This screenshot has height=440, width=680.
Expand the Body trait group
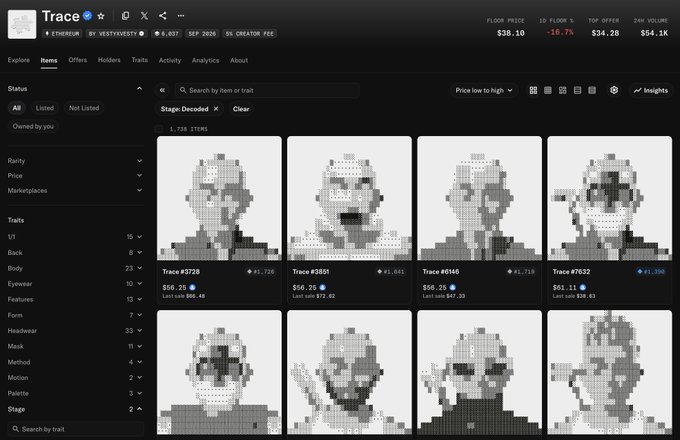[x=75, y=268]
